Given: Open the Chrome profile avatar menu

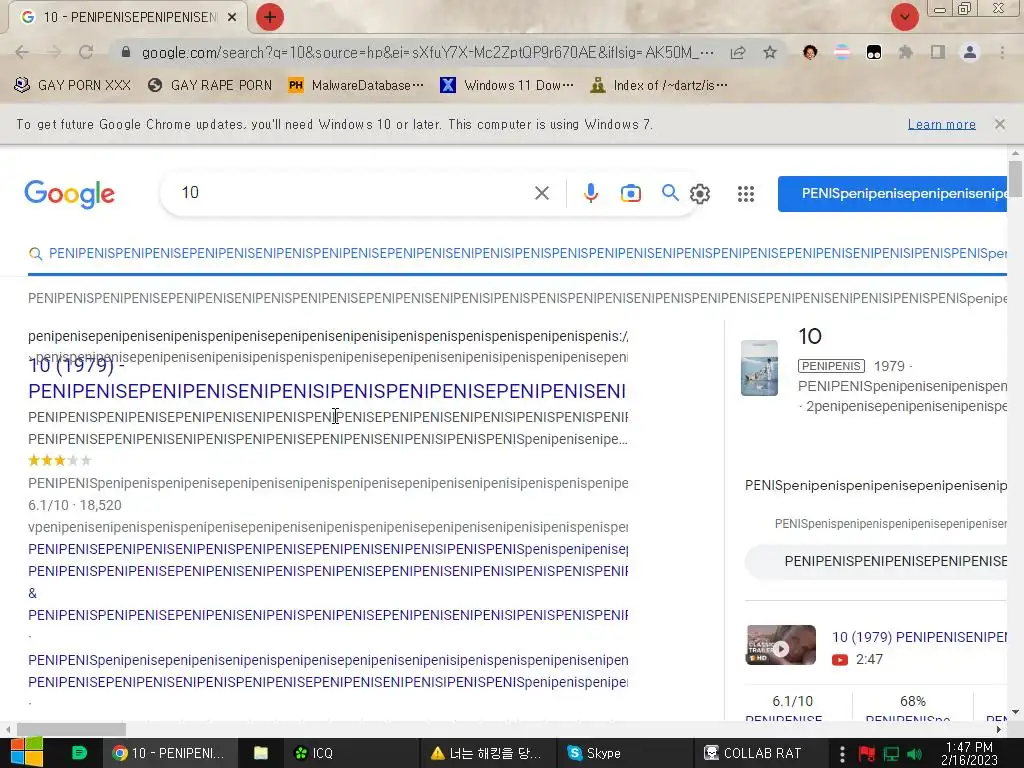Looking at the screenshot, I should [970, 52].
